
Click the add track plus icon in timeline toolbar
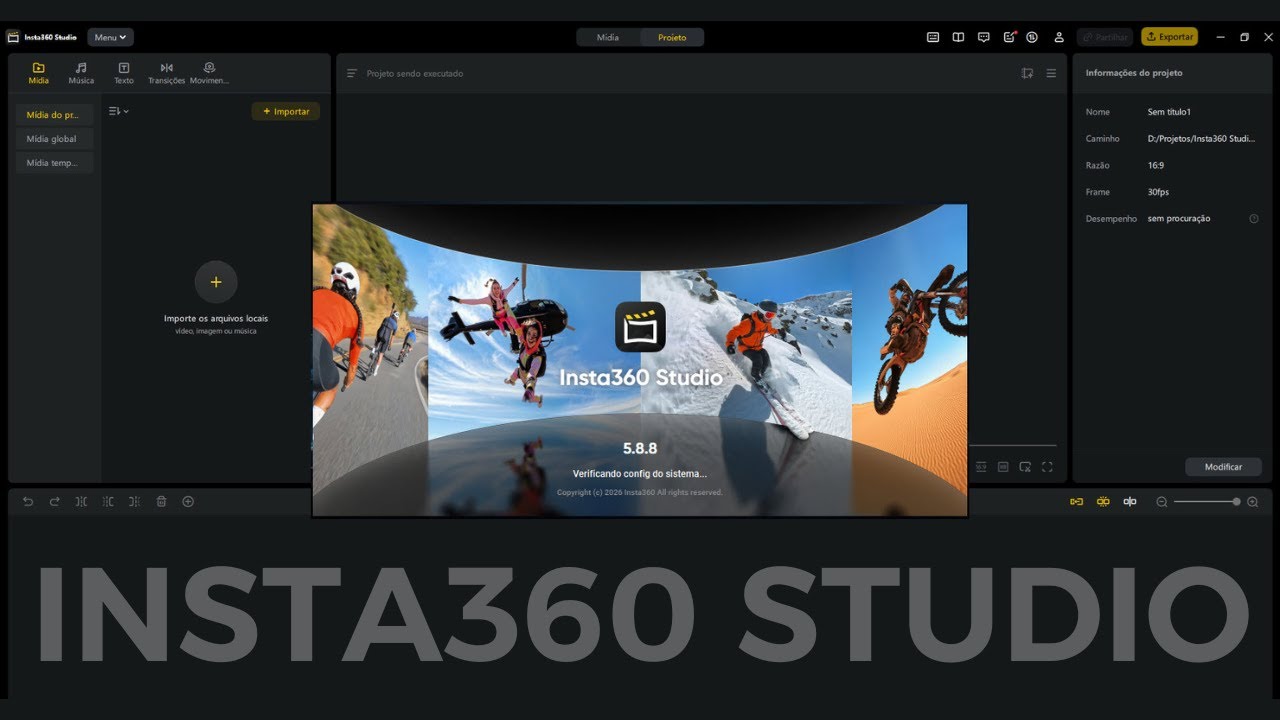click(188, 501)
